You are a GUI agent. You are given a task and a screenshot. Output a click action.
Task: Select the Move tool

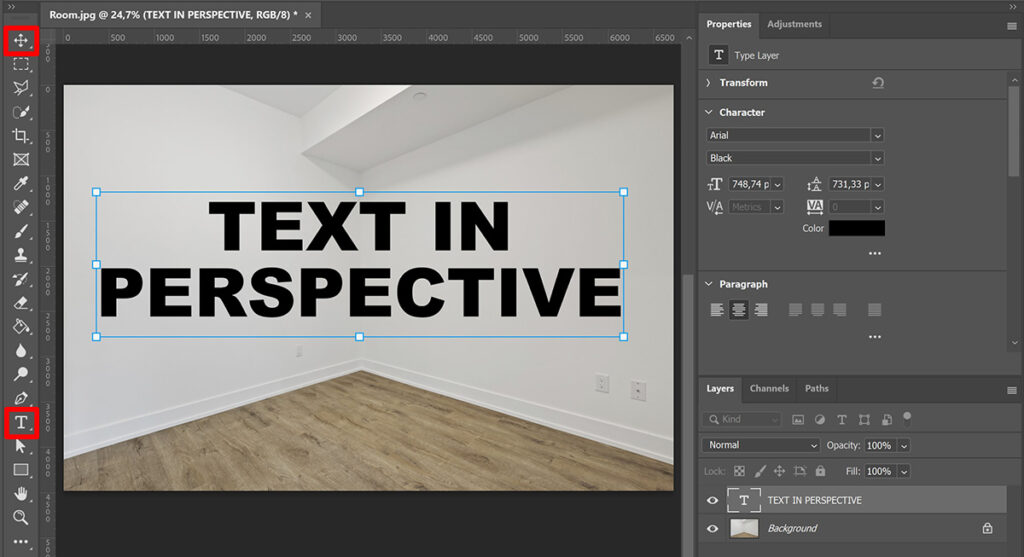pyautogui.click(x=21, y=40)
